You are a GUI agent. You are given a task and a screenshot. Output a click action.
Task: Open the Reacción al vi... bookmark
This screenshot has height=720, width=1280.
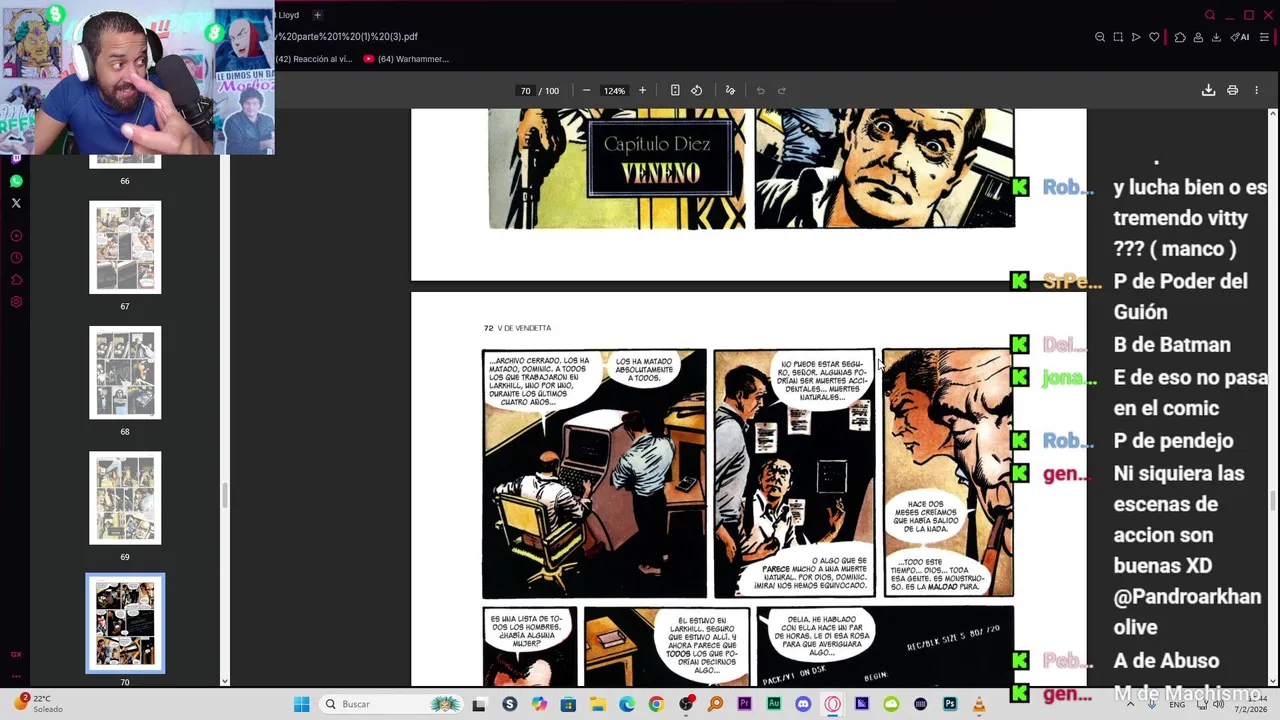coord(313,59)
